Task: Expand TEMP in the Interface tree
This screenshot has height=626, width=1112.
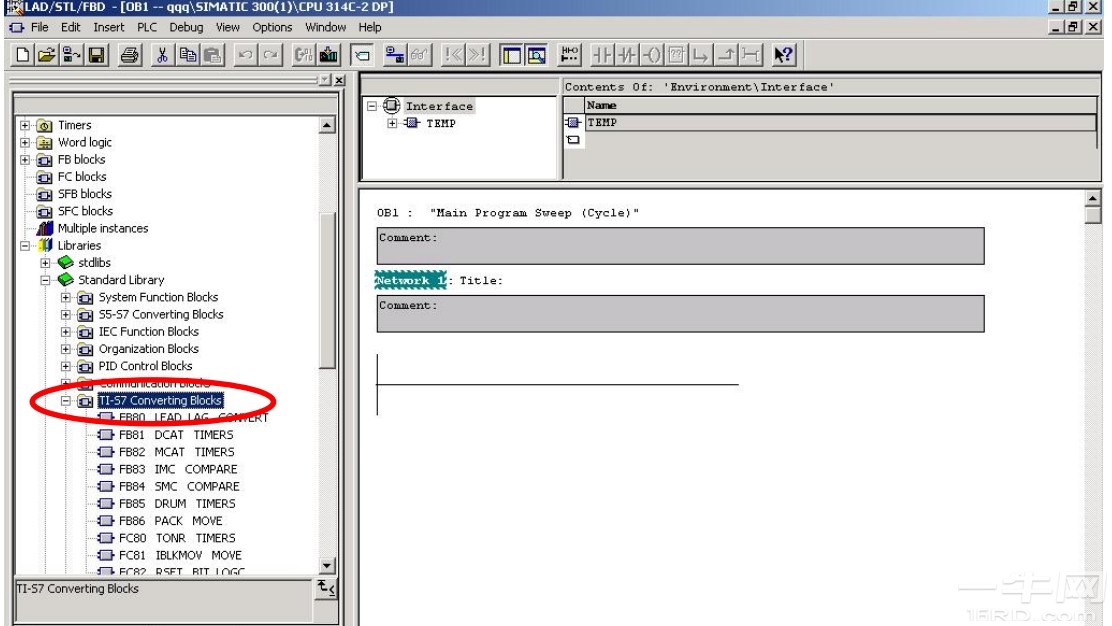Action: [393, 124]
